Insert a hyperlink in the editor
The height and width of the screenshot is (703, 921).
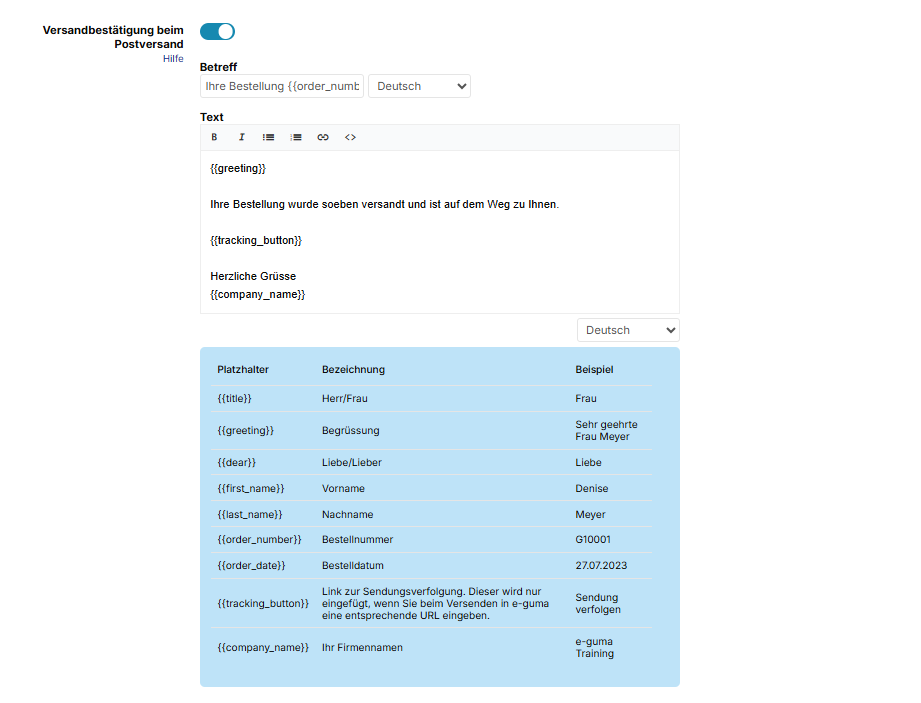[323, 137]
